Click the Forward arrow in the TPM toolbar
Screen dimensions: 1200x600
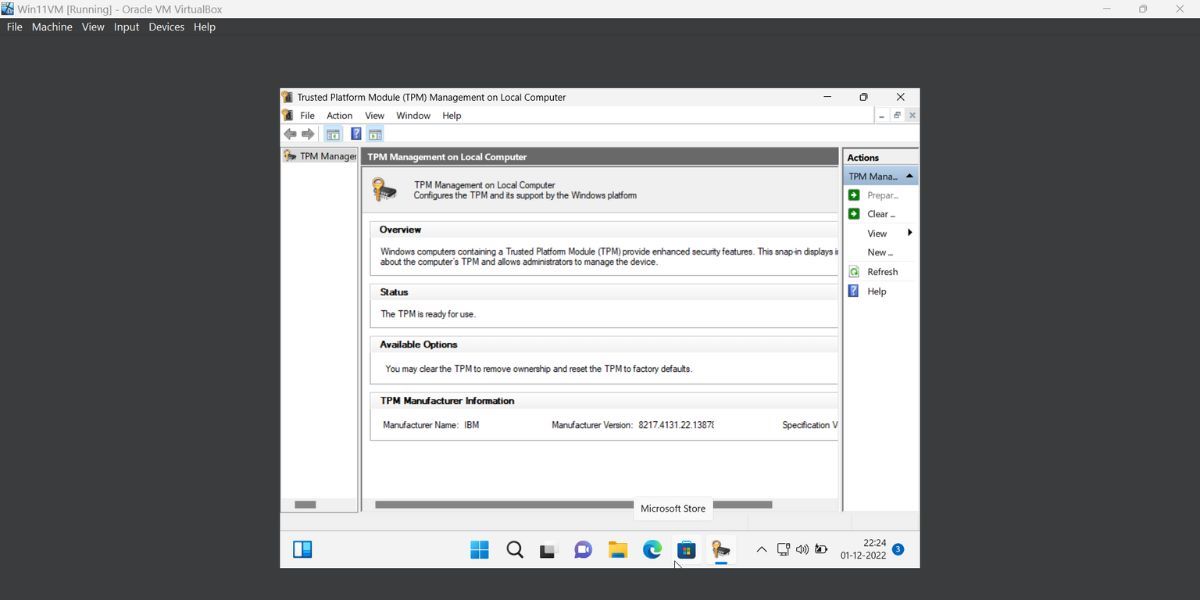point(308,134)
